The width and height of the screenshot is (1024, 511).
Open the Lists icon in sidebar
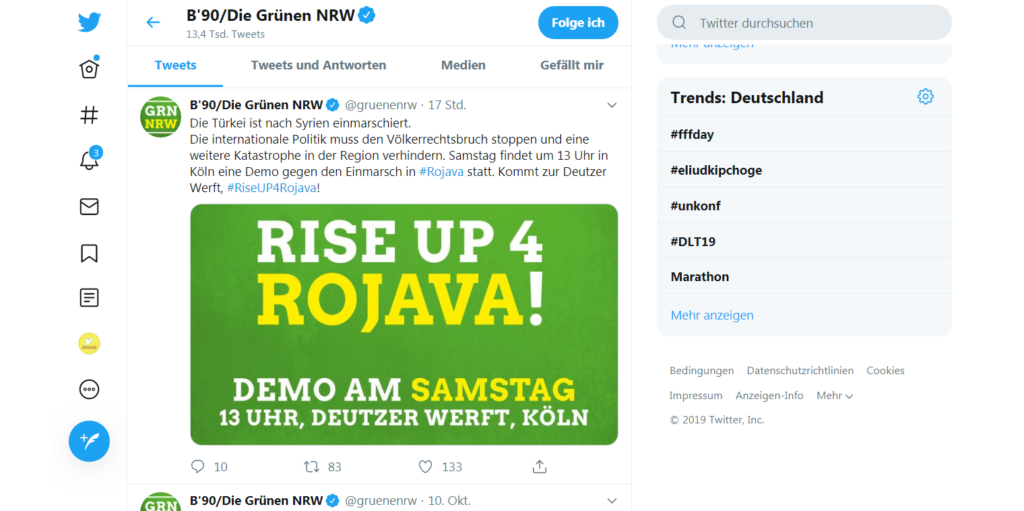click(x=89, y=298)
